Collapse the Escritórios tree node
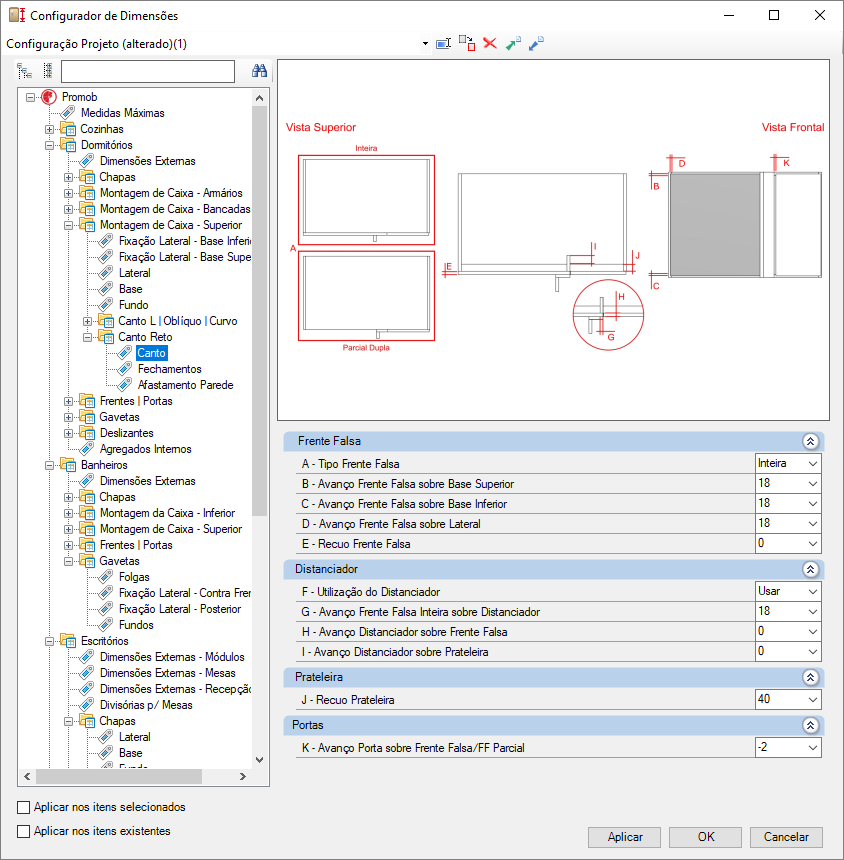This screenshot has height=860, width=844. pyautogui.click(x=49, y=641)
